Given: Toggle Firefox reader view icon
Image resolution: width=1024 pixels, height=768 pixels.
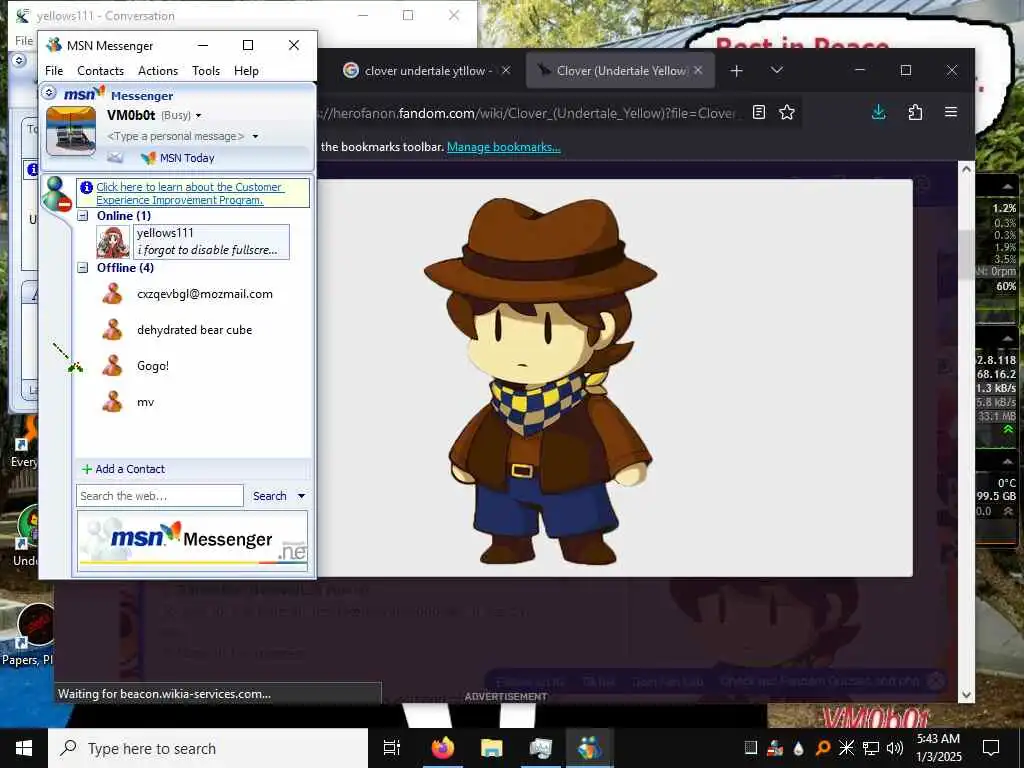Looking at the screenshot, I should pyautogui.click(x=759, y=112).
